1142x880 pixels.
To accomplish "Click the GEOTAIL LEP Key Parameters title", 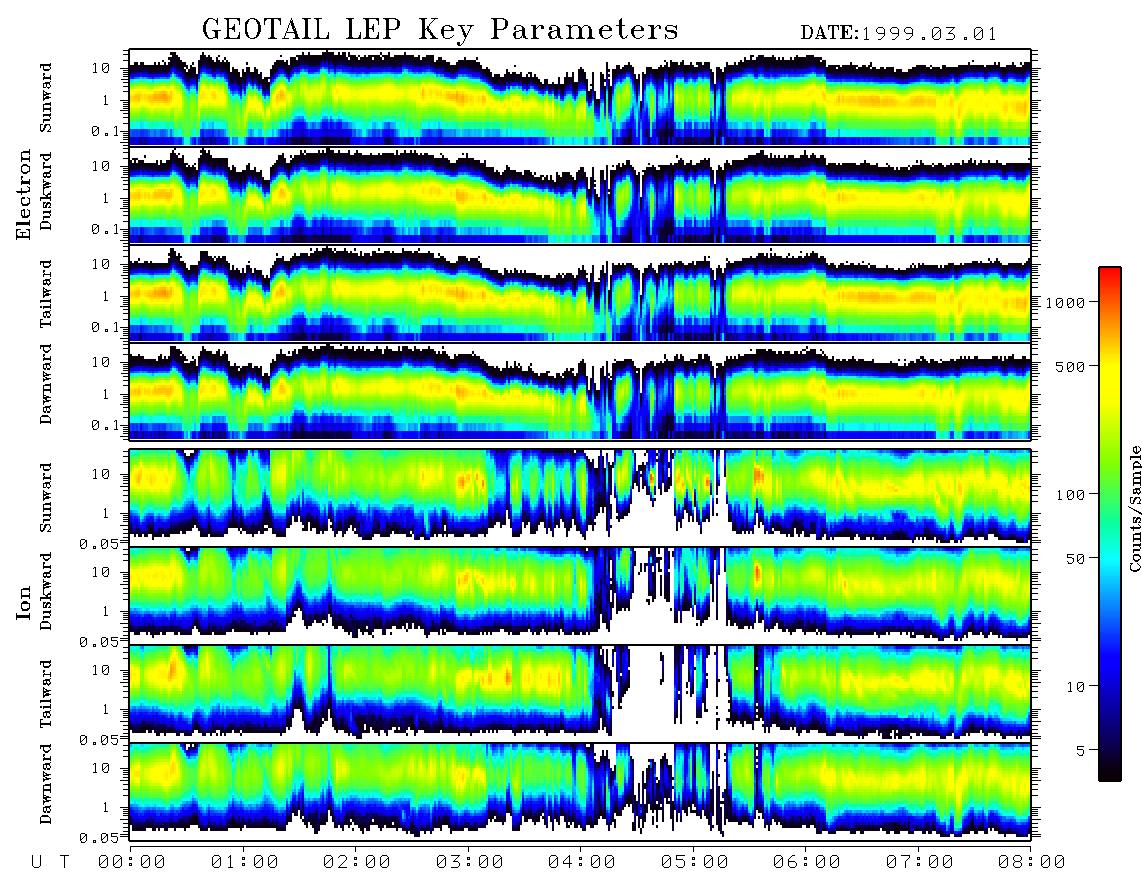I will coord(440,30).
